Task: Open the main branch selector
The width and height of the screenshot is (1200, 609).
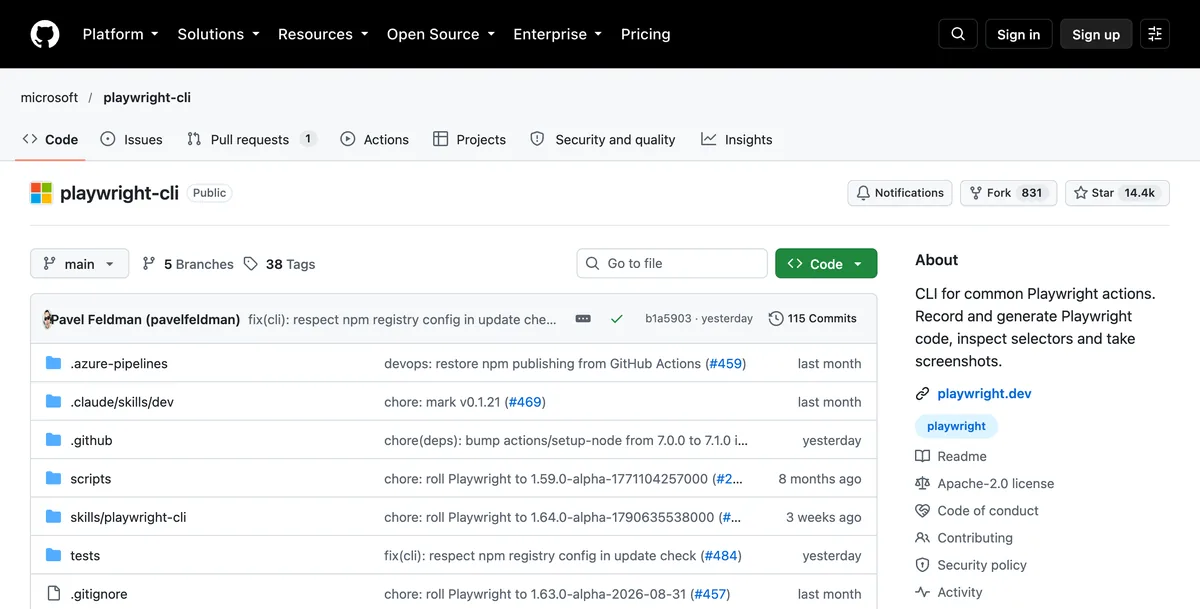Action: pos(80,264)
